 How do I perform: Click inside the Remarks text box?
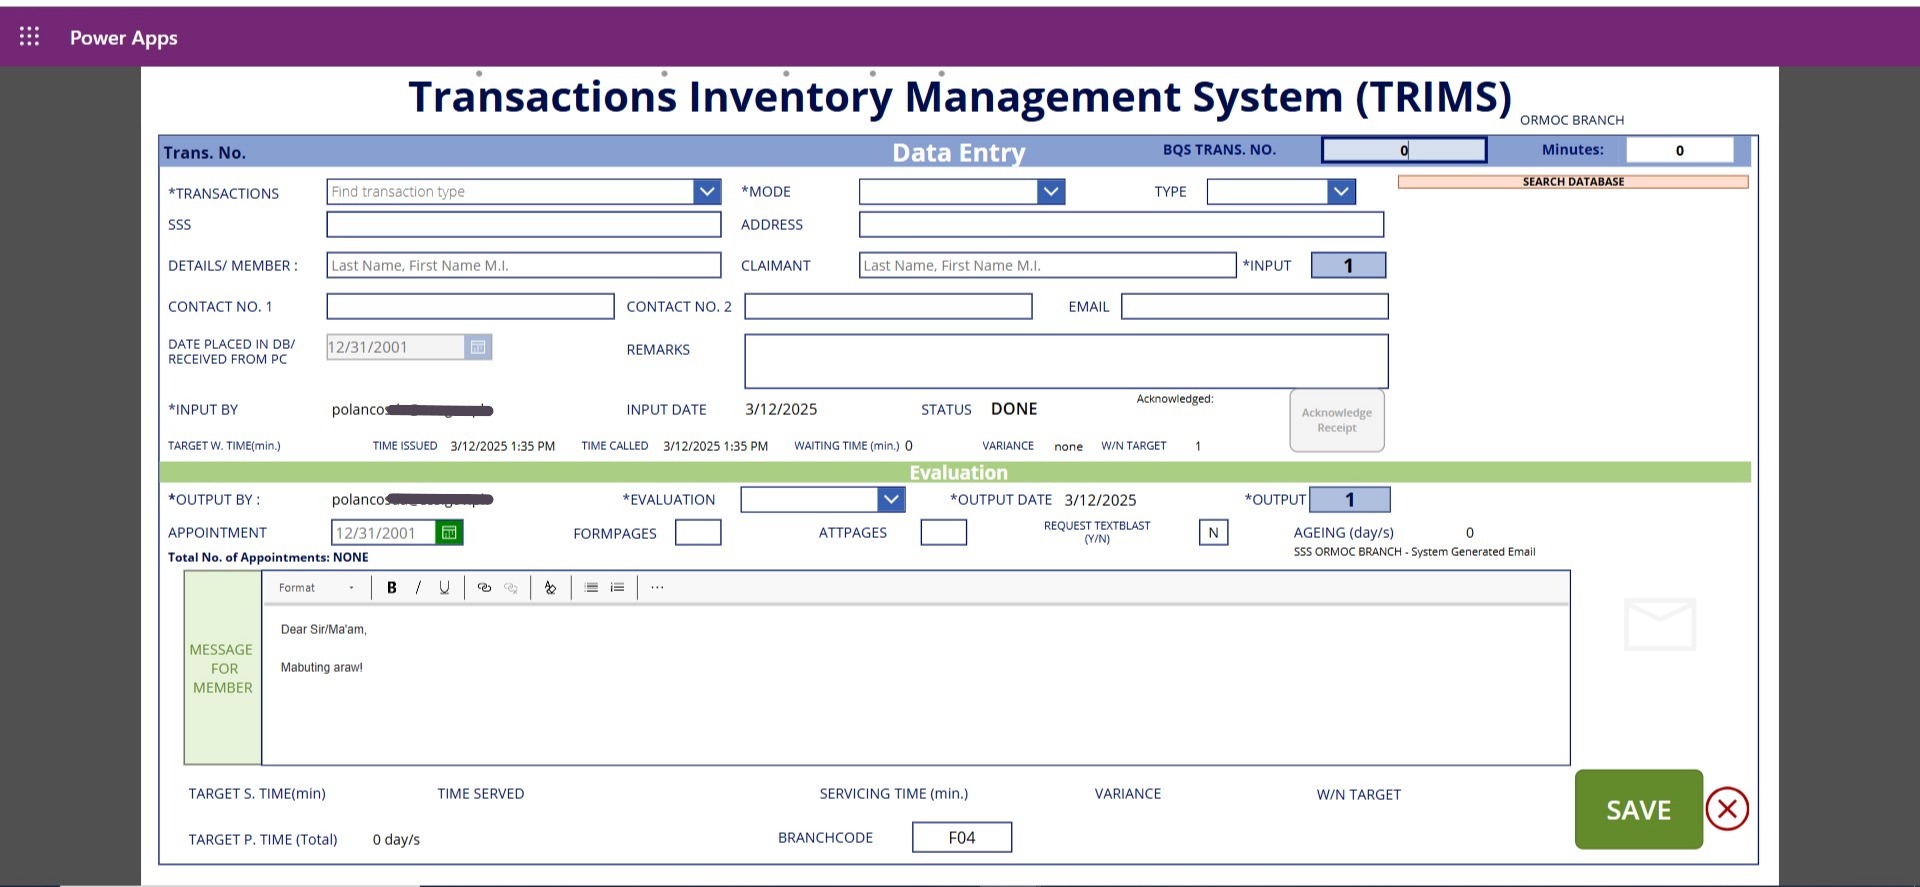1066,361
